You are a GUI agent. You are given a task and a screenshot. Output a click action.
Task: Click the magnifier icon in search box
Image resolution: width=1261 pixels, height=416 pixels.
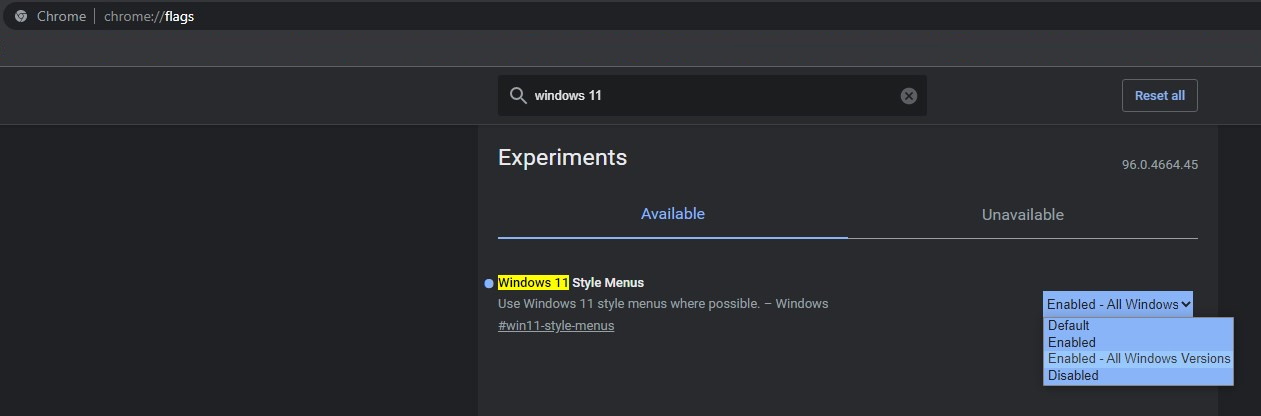(x=518, y=96)
